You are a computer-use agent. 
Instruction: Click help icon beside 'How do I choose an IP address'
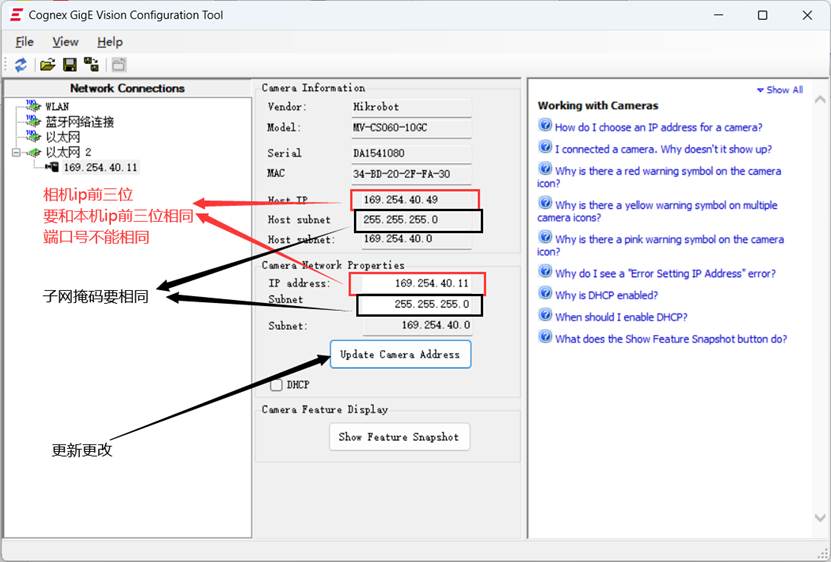coord(545,125)
